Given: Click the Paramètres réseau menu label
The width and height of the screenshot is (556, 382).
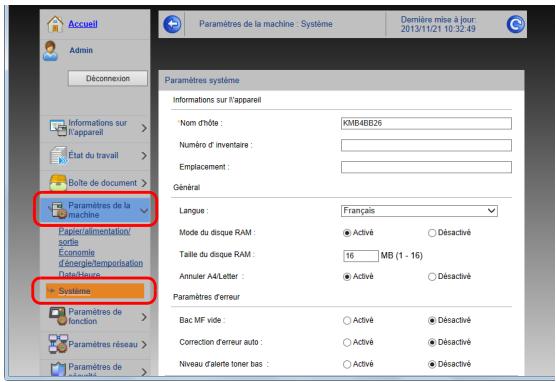Looking at the screenshot, I should [103, 344].
